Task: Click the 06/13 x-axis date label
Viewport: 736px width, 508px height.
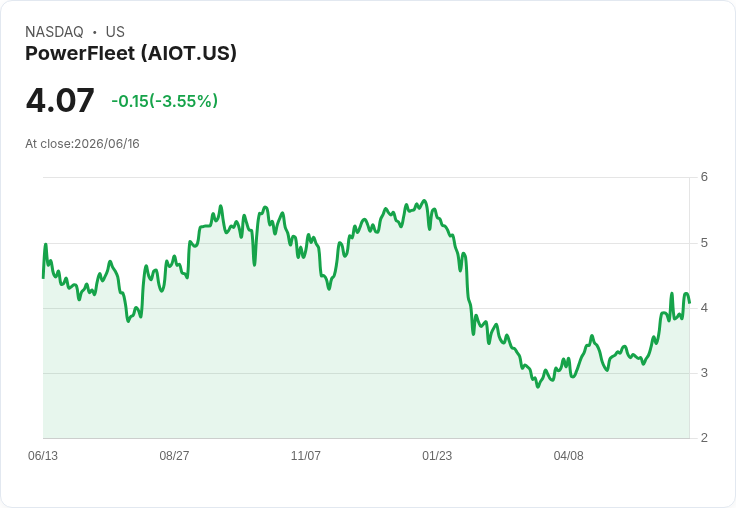Action: tap(43, 455)
